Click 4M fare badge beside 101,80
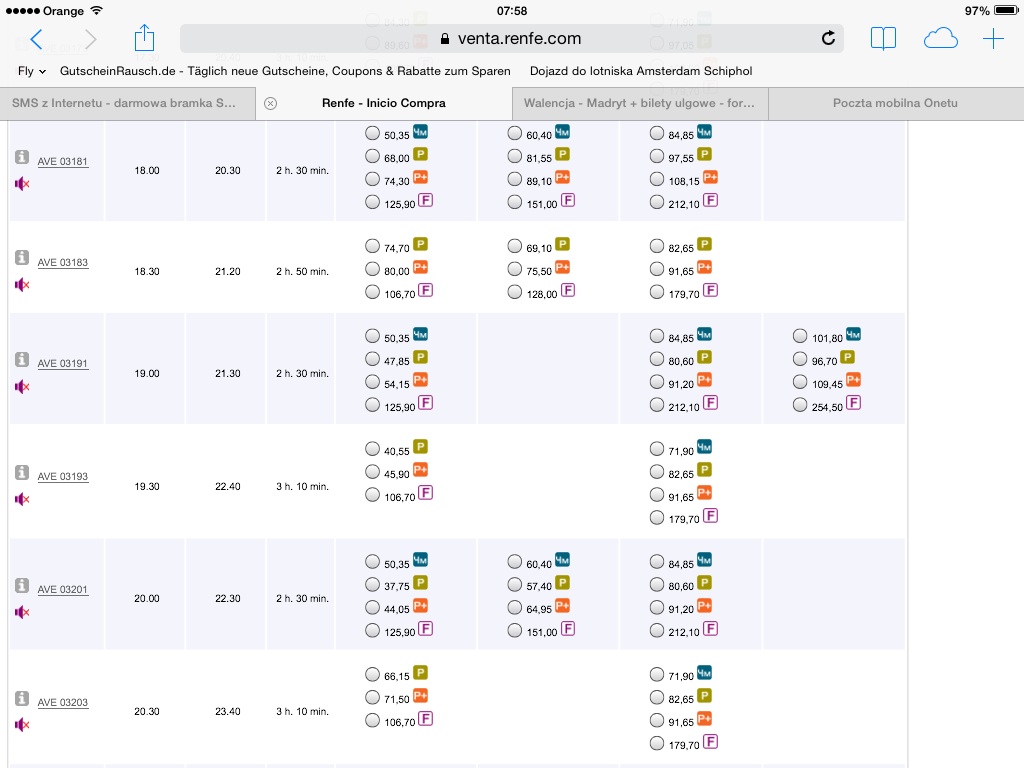The width and height of the screenshot is (1024, 768). (854, 334)
